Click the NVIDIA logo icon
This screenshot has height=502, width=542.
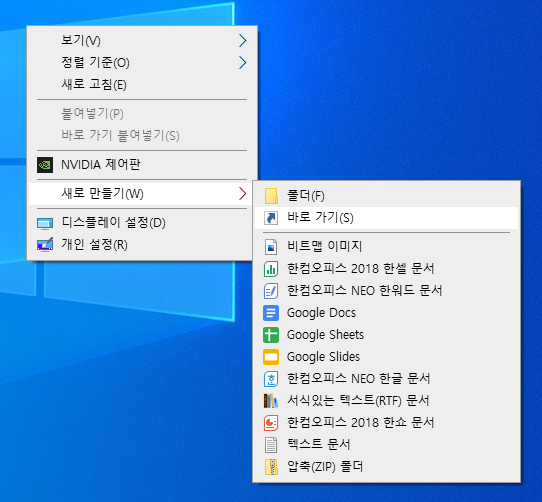[45, 165]
